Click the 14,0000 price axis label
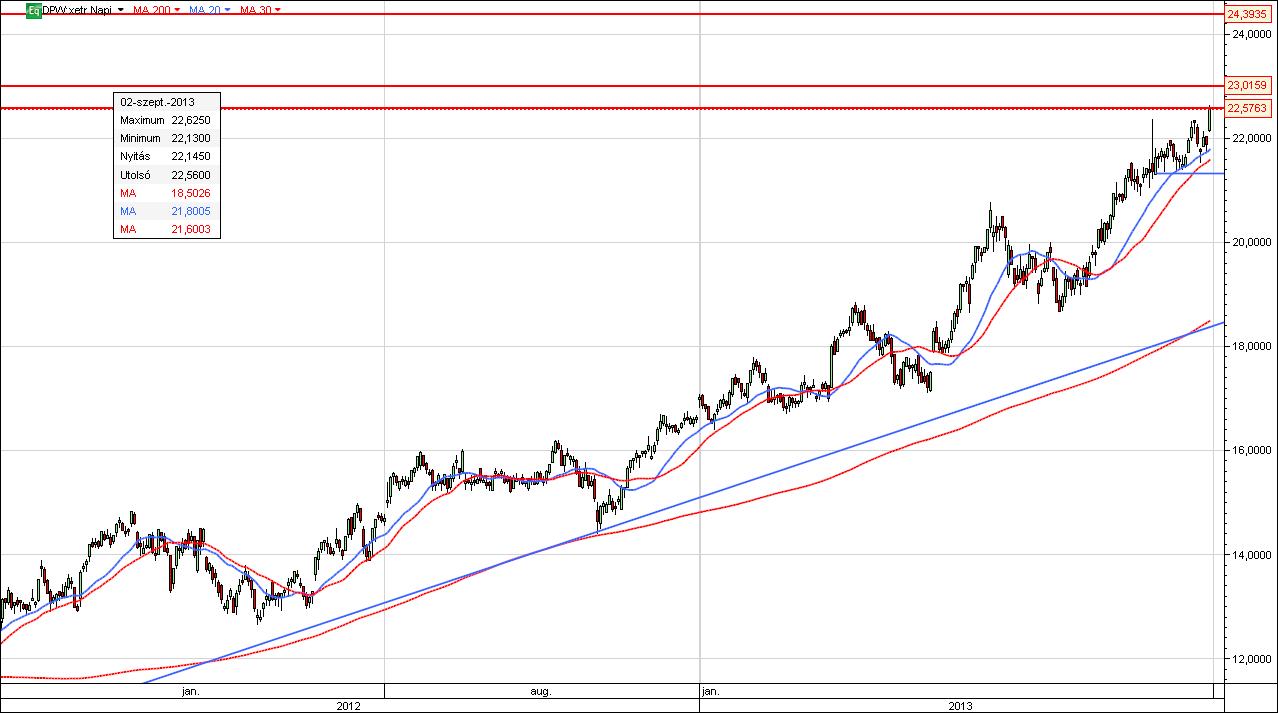This screenshot has width=1278, height=713. tap(1251, 555)
